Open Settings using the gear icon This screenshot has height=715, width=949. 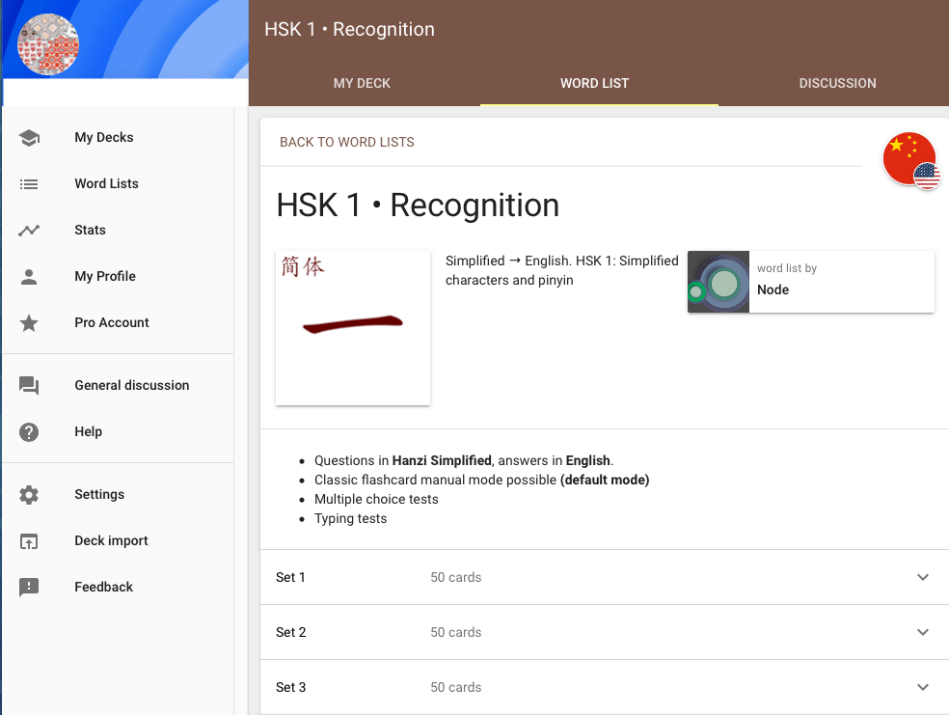pos(29,495)
